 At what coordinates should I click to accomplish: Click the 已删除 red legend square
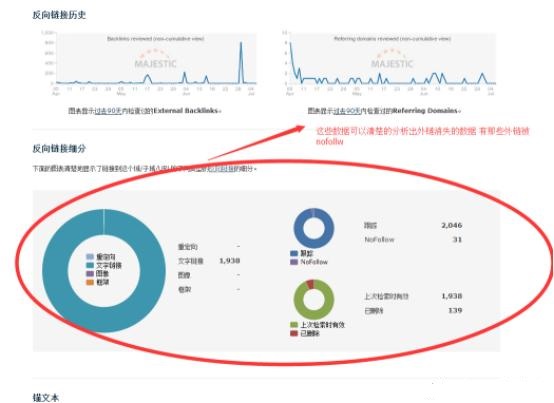[294, 333]
